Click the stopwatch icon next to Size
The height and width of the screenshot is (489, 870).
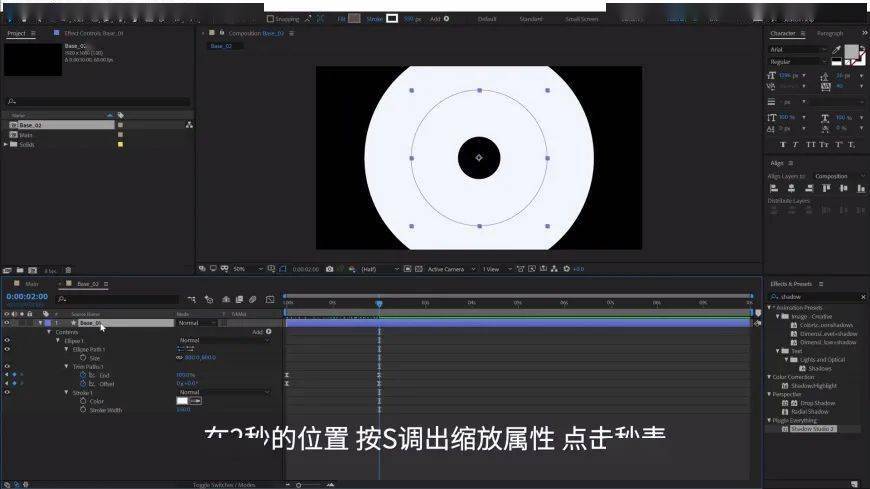83,357
